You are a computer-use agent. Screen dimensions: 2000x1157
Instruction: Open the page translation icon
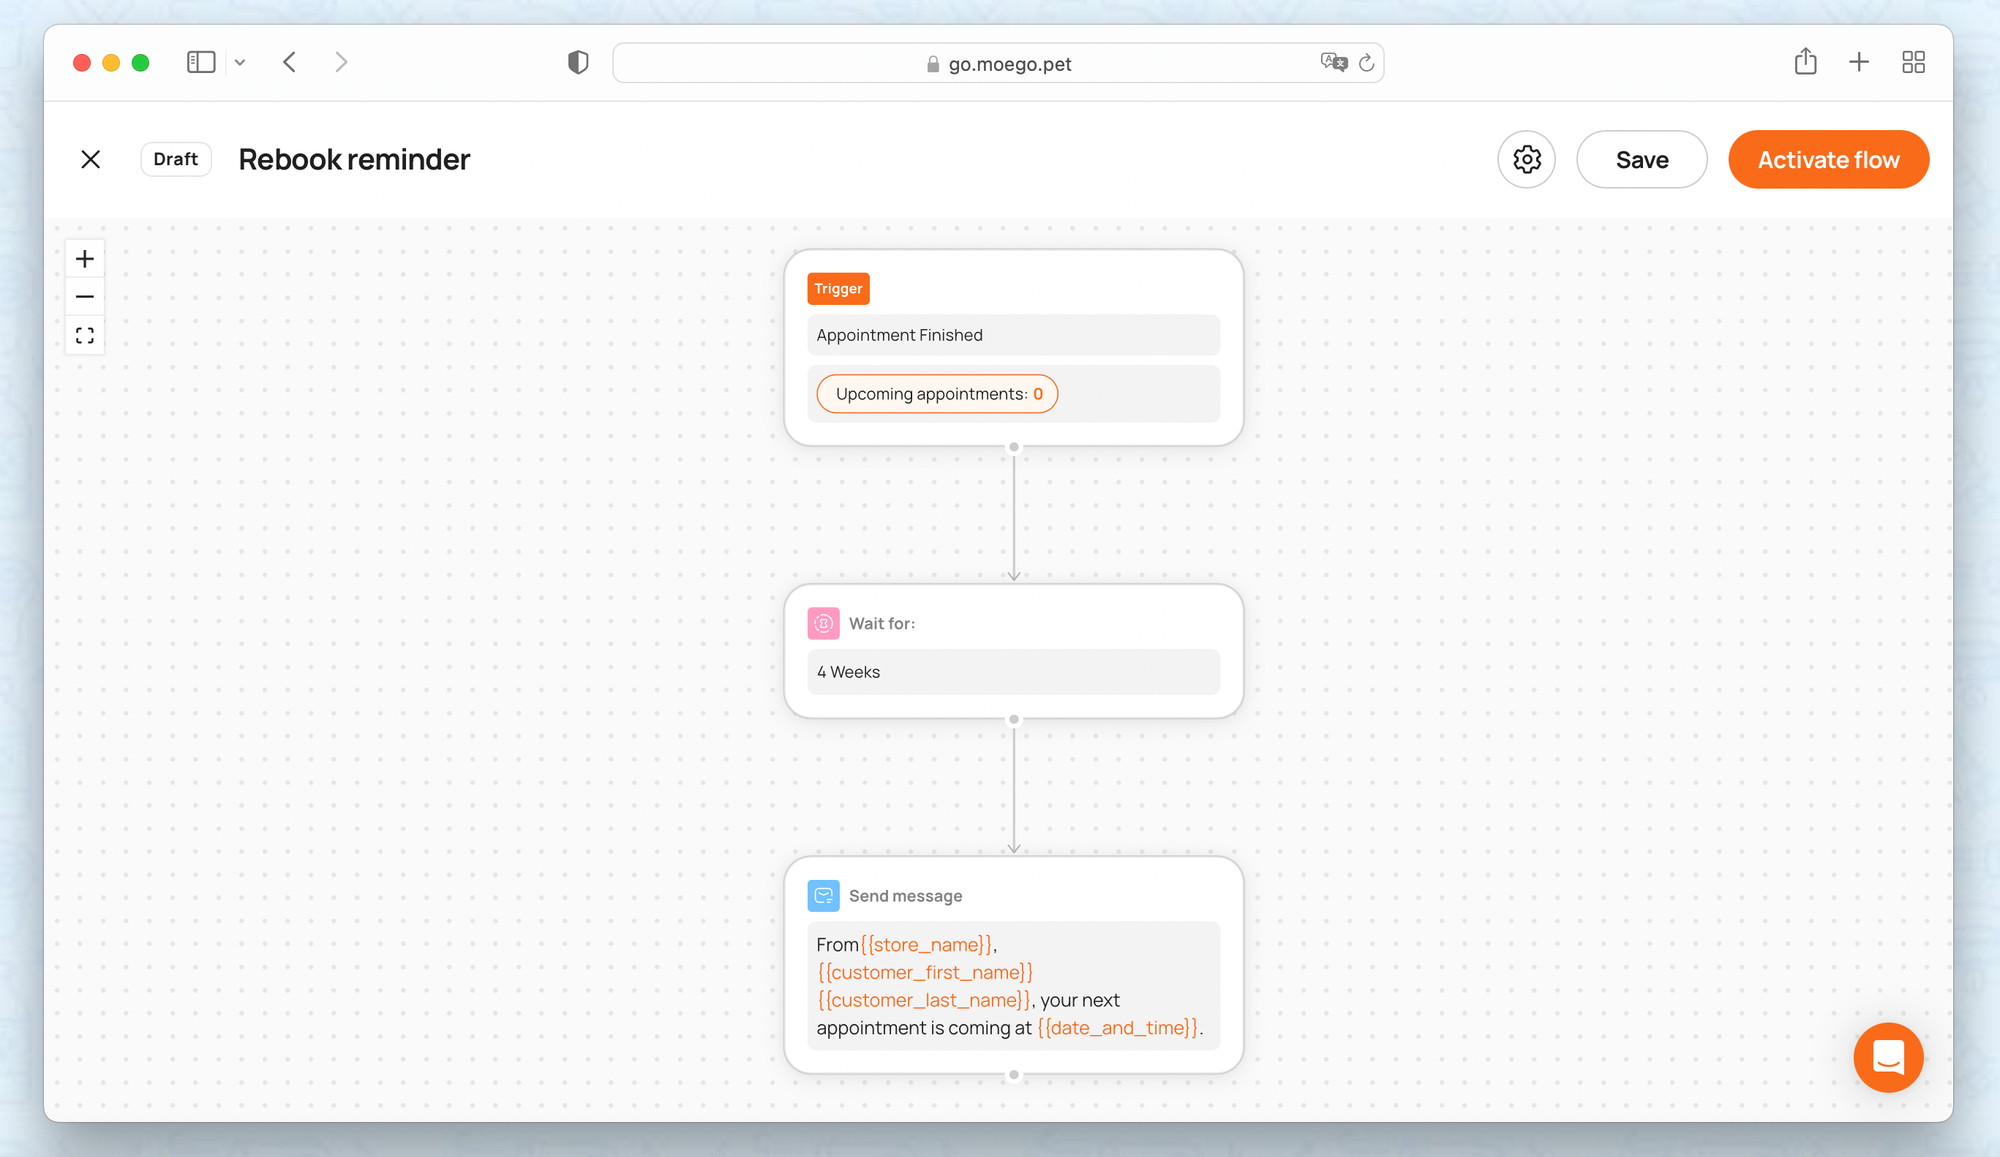(1333, 63)
